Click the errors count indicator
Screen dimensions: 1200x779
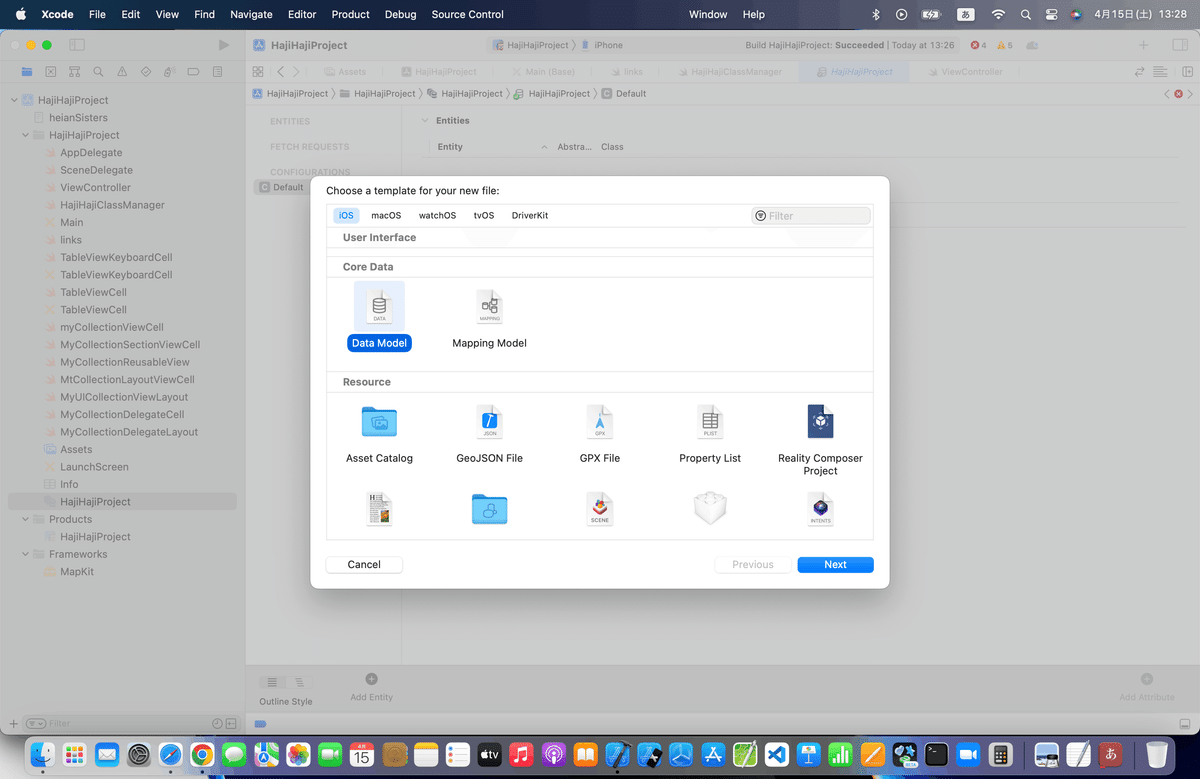[979, 45]
